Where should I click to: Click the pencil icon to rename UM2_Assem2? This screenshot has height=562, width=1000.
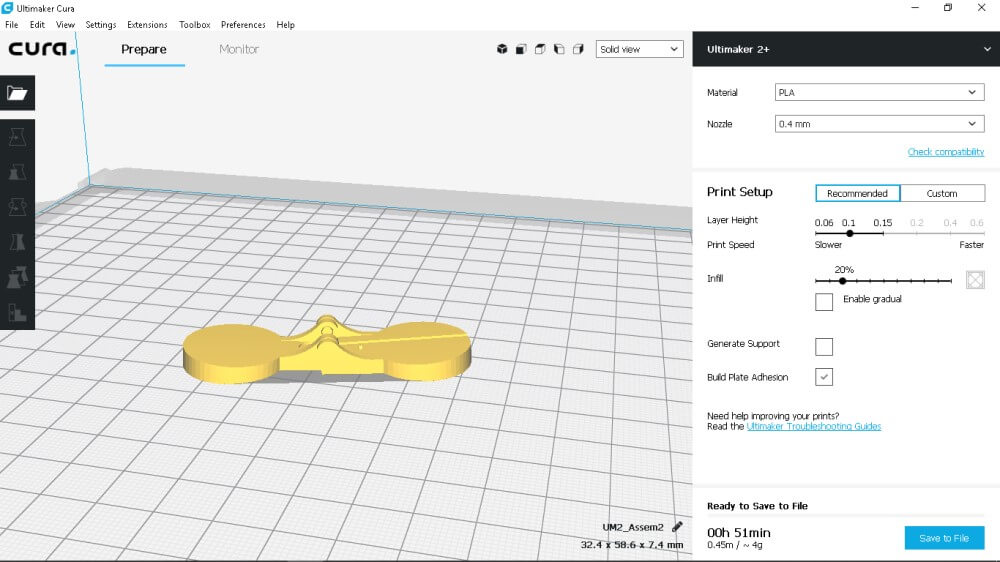(x=677, y=526)
